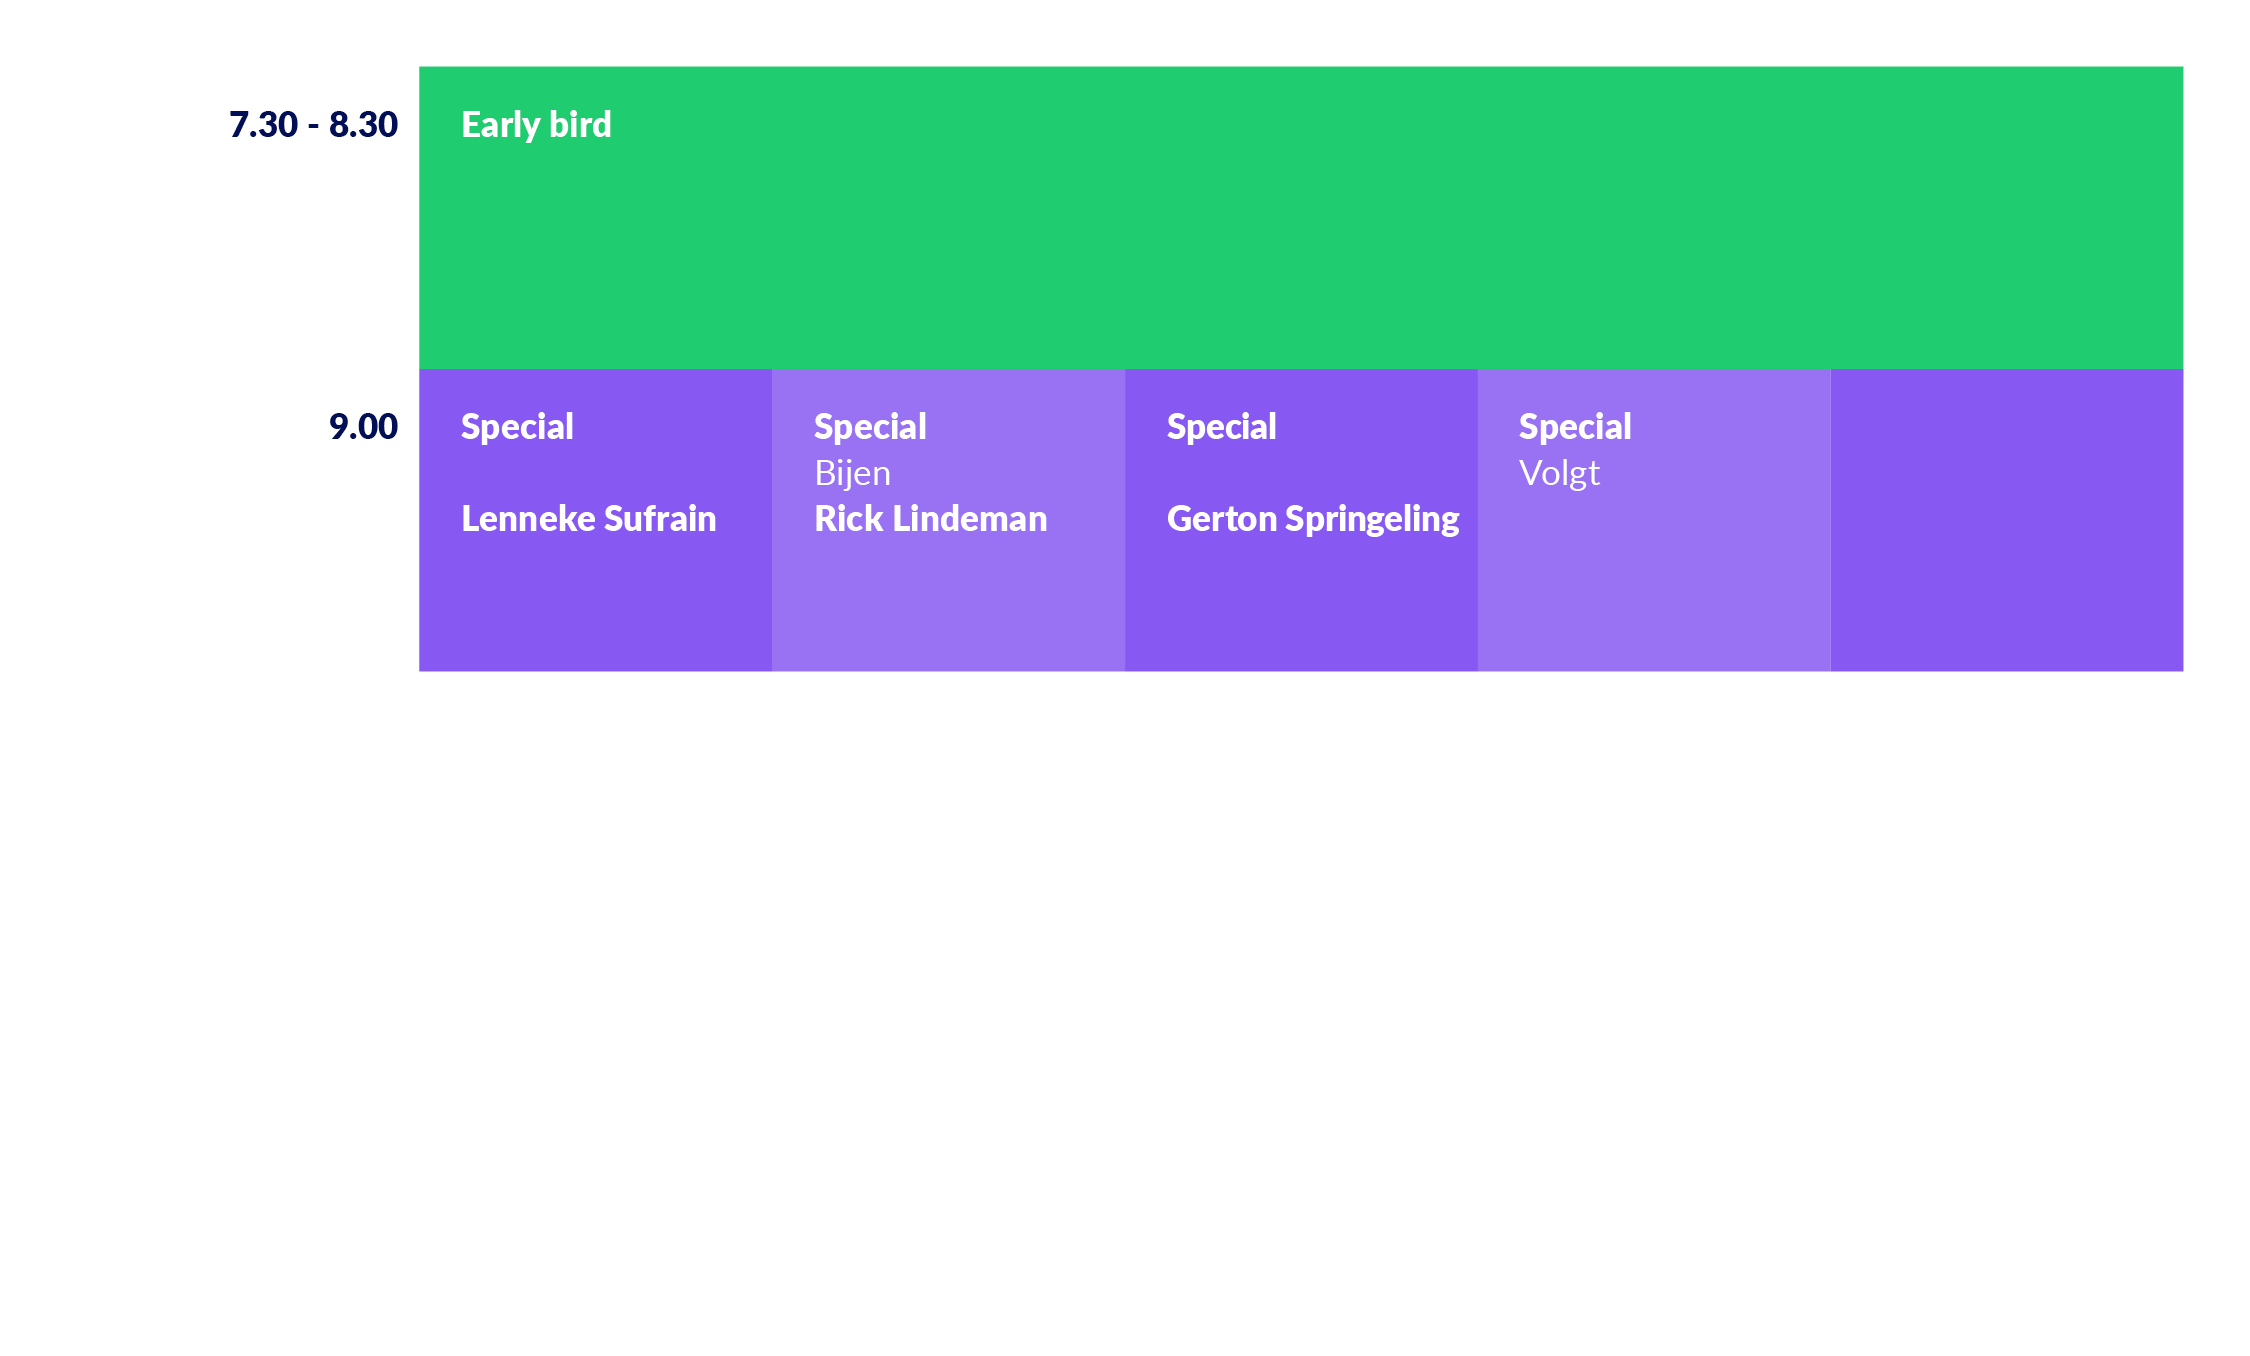The image size is (2250, 1356).
Task: Open the Early bird session block
Action: point(1300,218)
